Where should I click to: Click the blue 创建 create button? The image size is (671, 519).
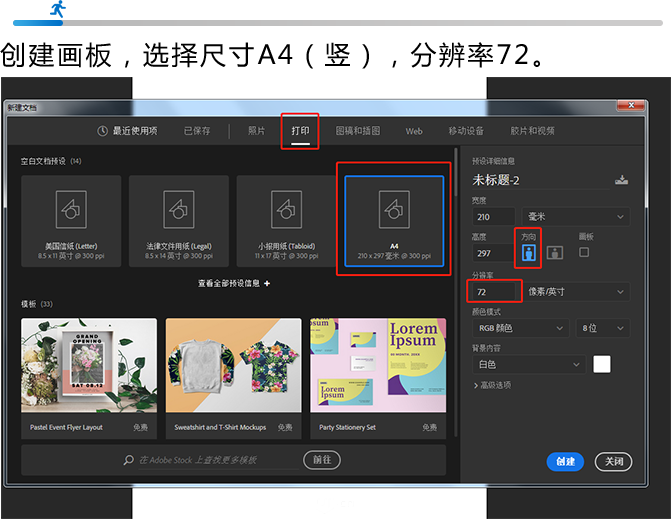(x=565, y=462)
